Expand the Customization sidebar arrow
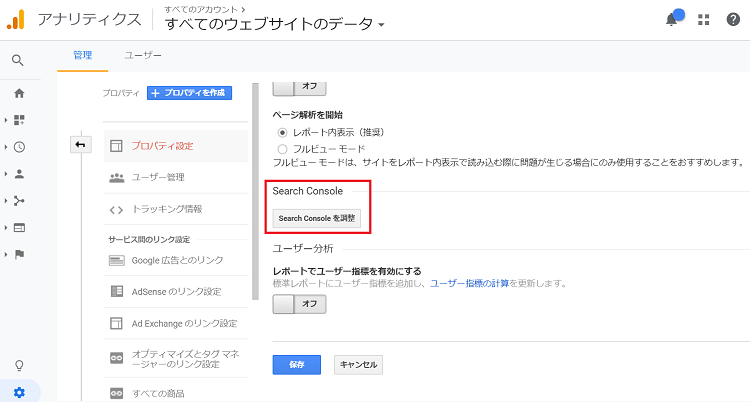 (x=6, y=120)
